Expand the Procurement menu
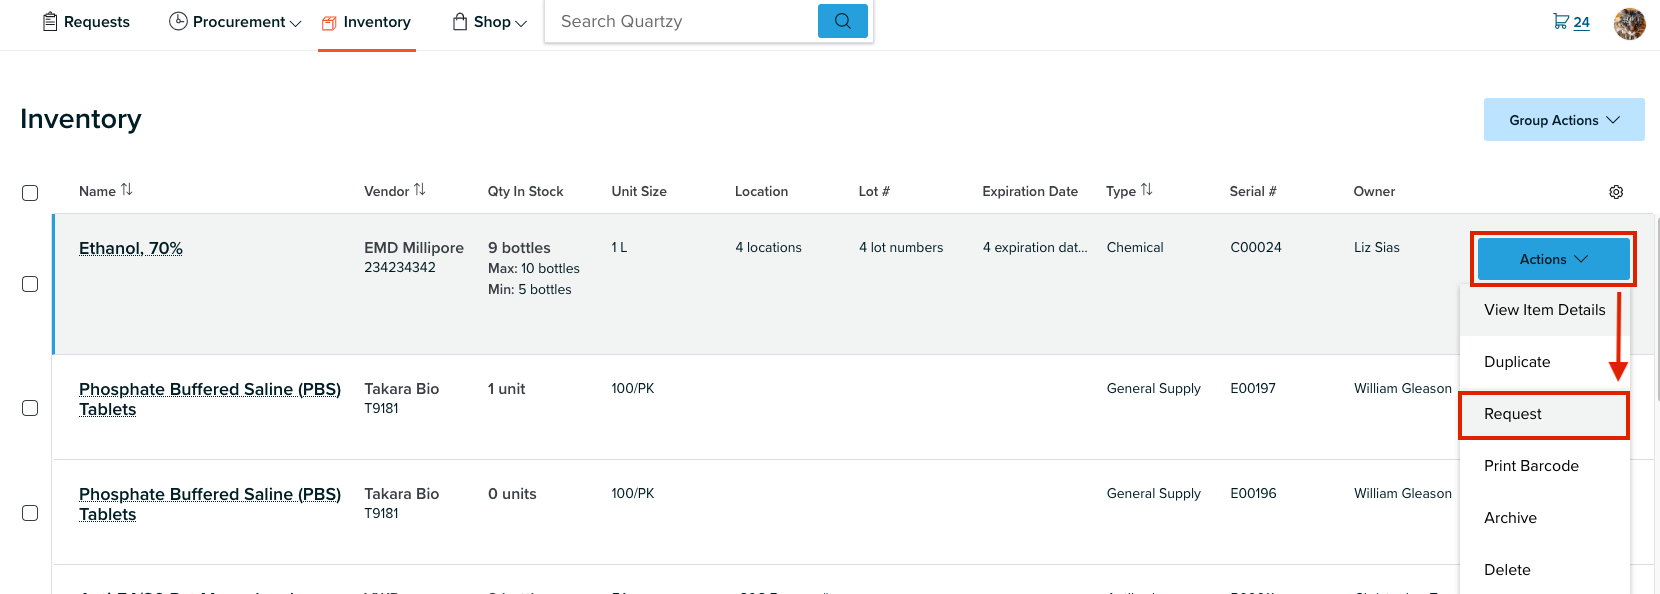The image size is (1660, 594). tap(235, 22)
